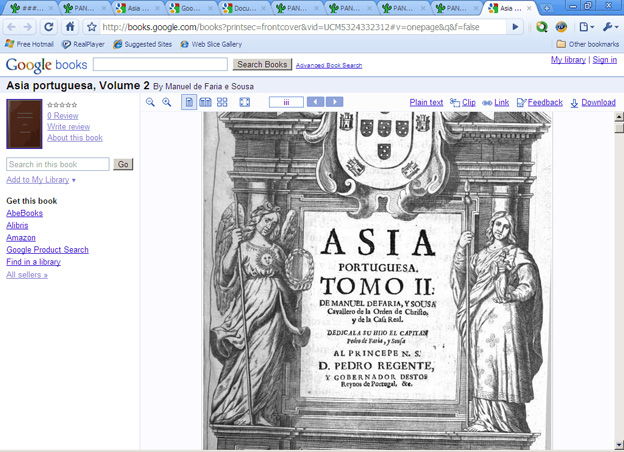The height and width of the screenshot is (452, 624).
Task: Open a new tab
Action: pos(547,8)
